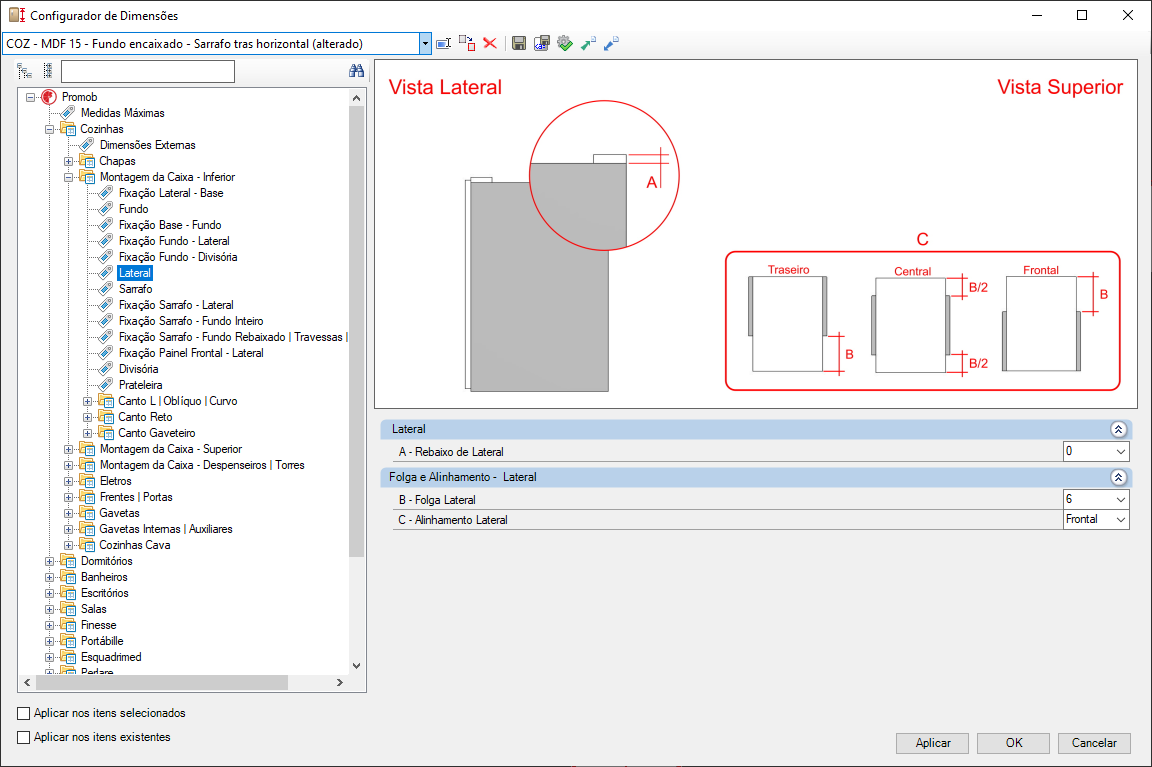Select 'Fixação Fundo - Lateral' item
Image resolution: width=1152 pixels, height=767 pixels.
174,242
